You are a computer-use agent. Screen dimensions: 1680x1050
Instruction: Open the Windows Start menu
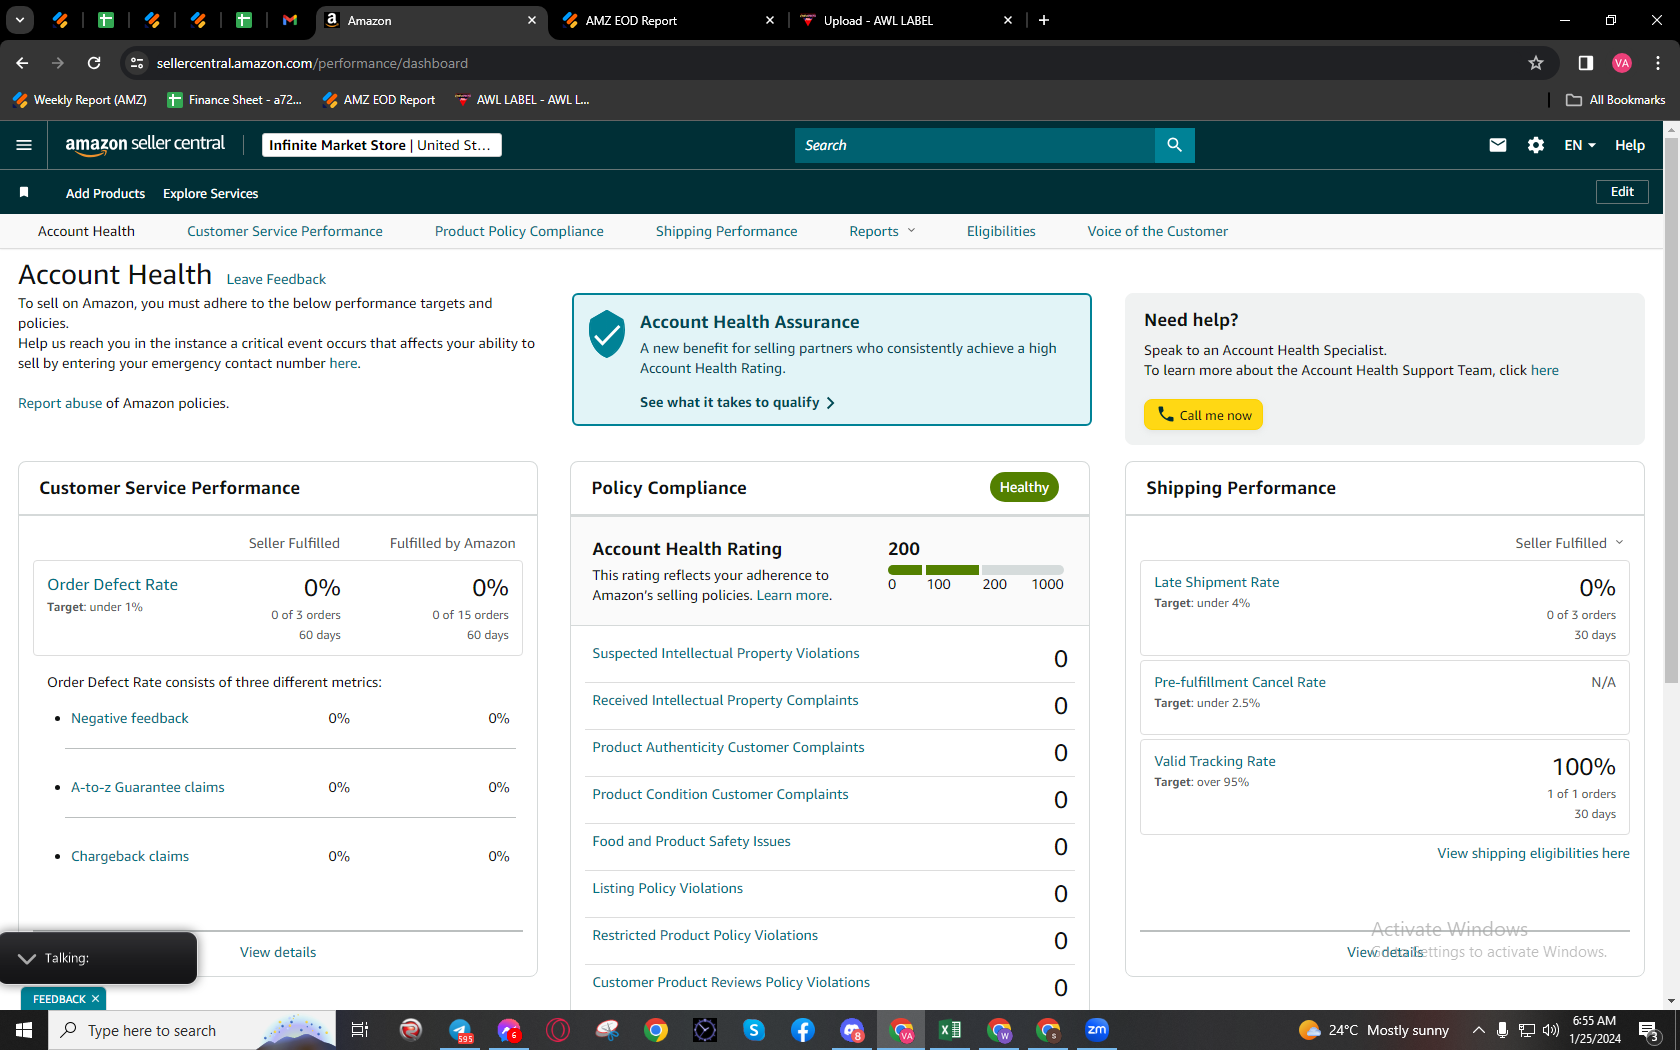pos(24,1030)
